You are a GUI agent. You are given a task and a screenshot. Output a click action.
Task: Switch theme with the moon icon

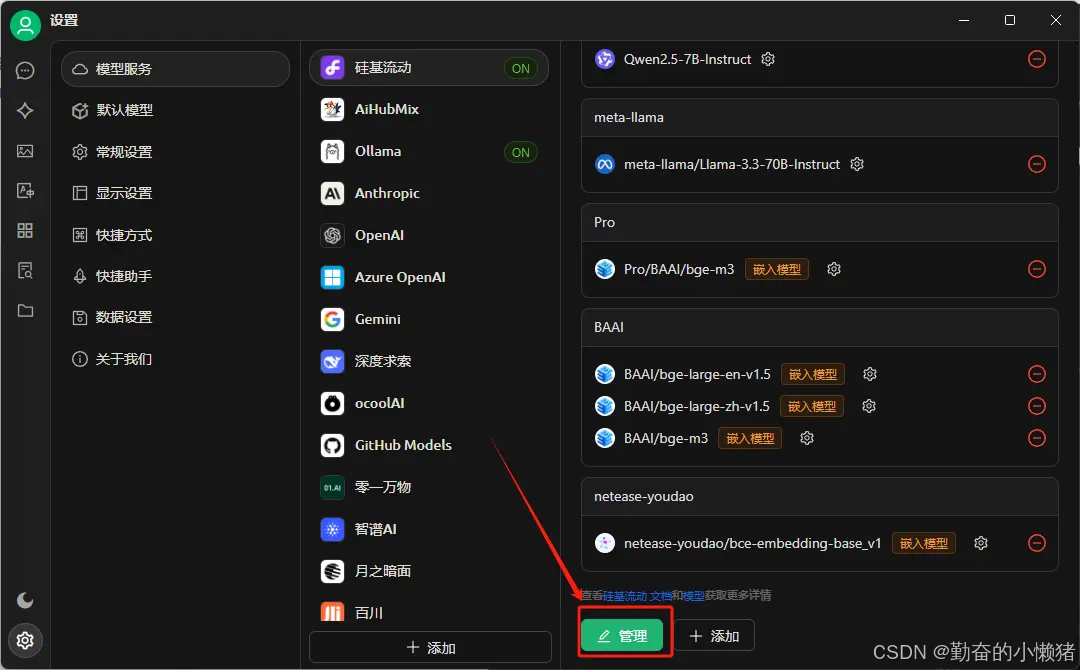25,600
